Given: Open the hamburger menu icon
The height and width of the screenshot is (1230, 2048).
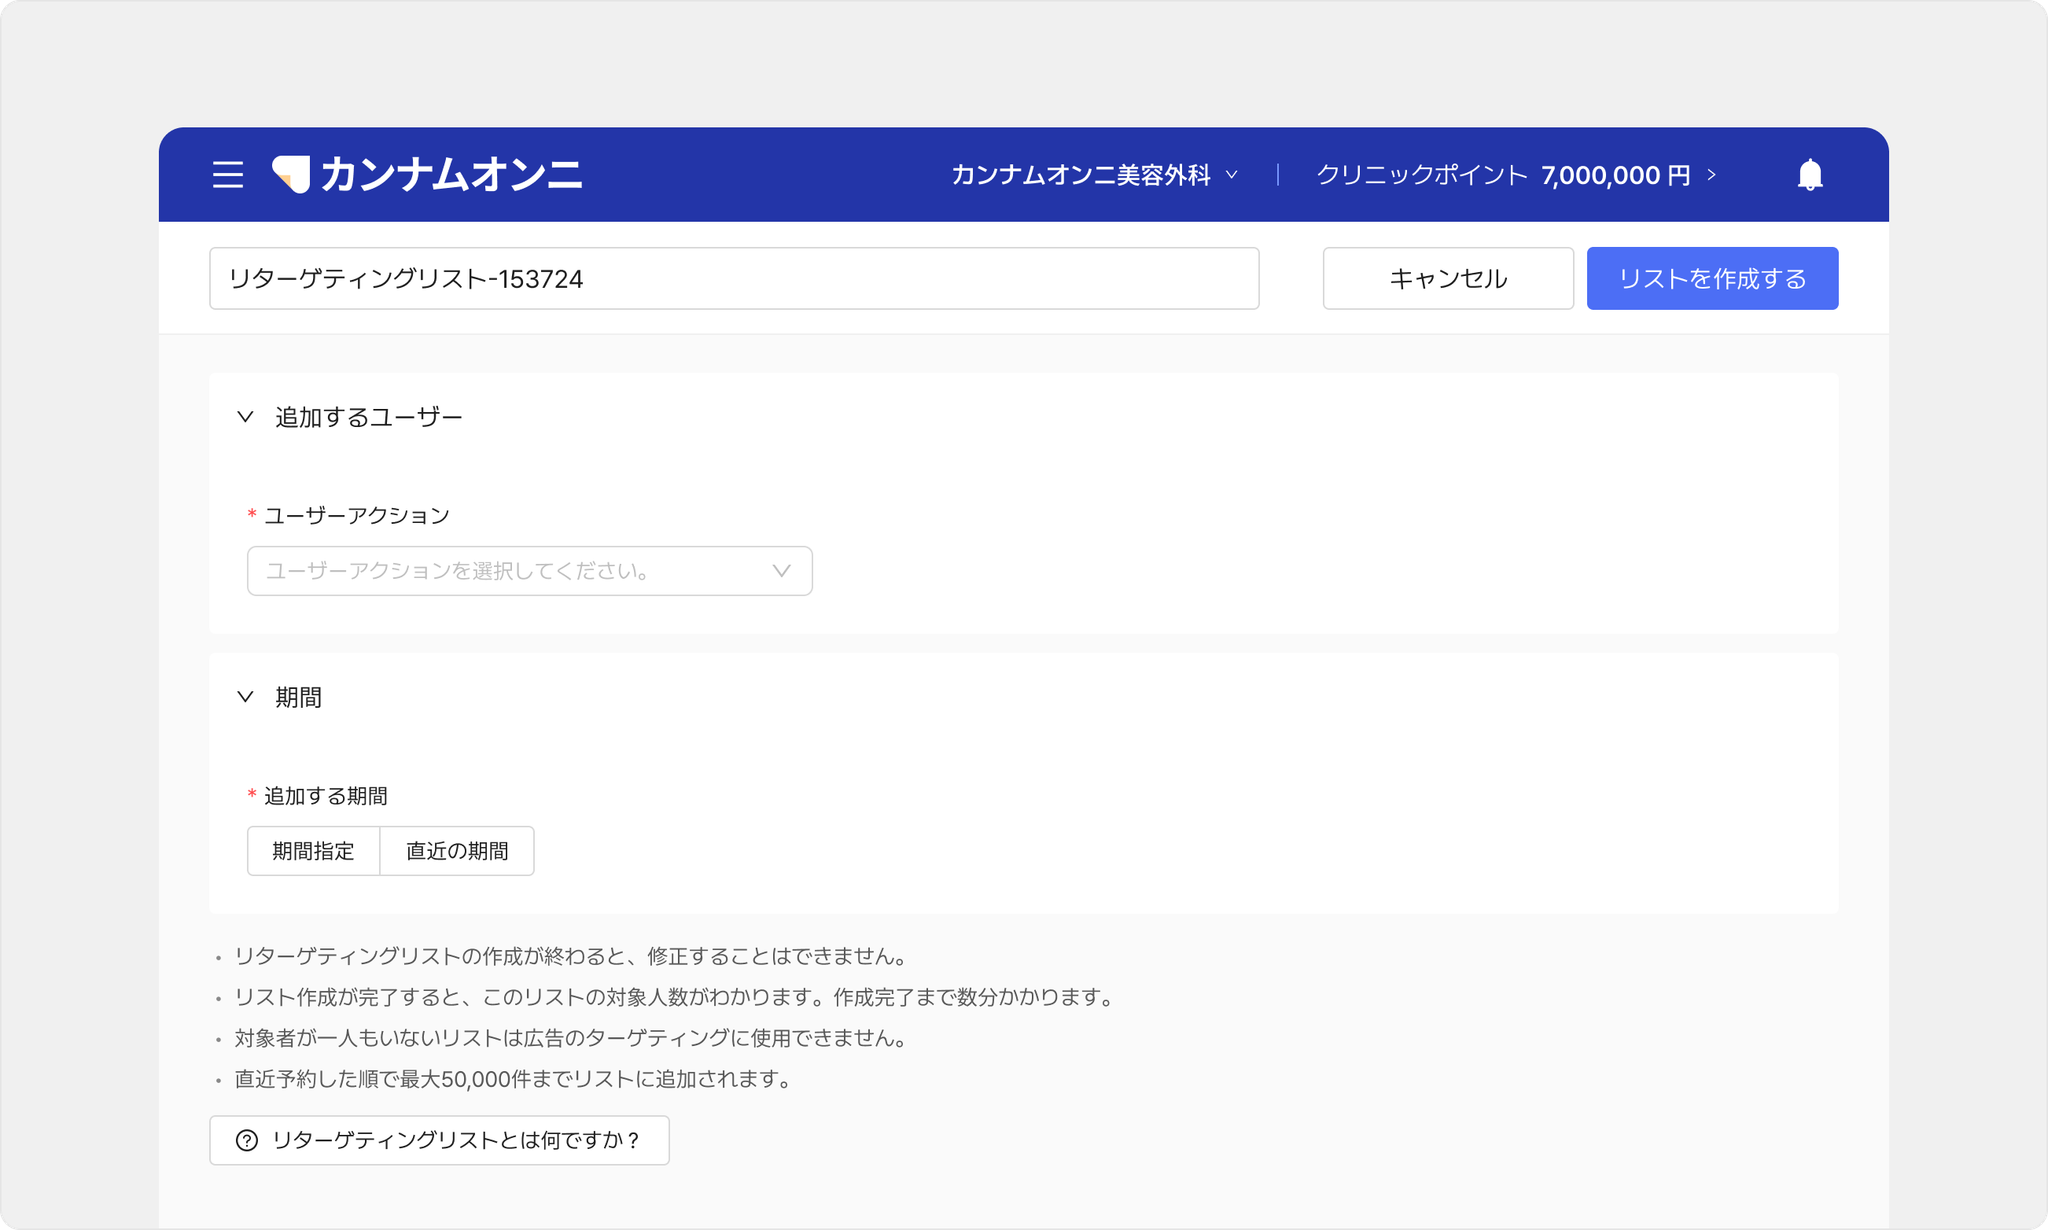Looking at the screenshot, I should [228, 175].
